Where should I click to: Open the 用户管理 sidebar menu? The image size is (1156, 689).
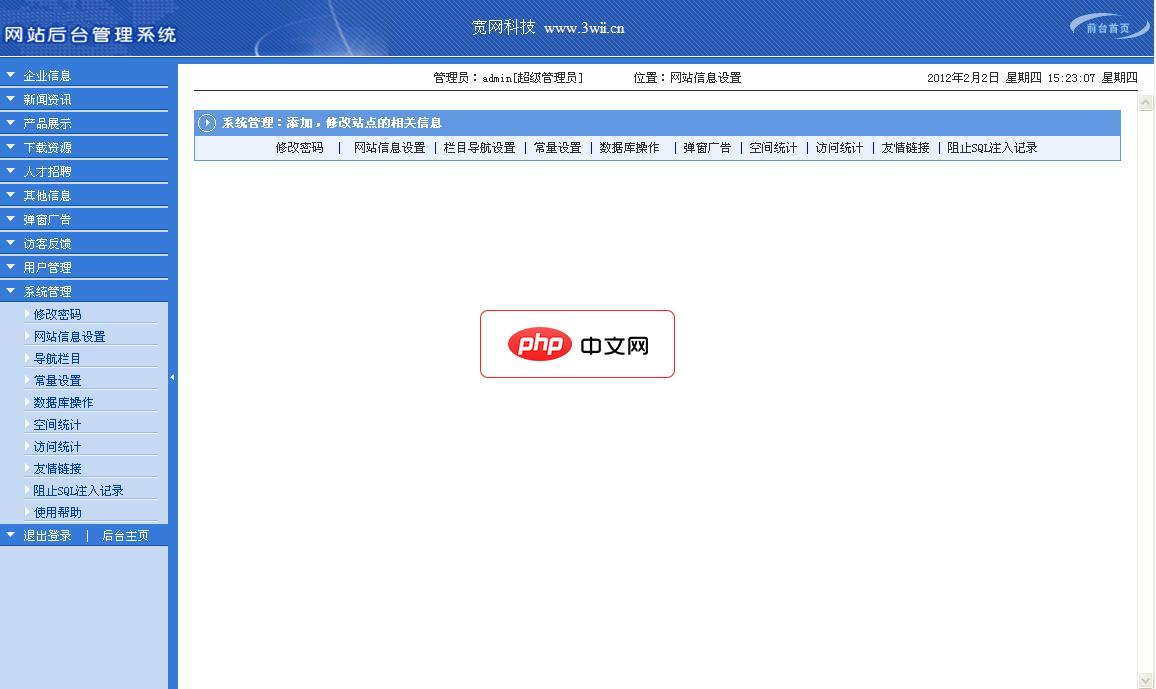click(x=47, y=267)
